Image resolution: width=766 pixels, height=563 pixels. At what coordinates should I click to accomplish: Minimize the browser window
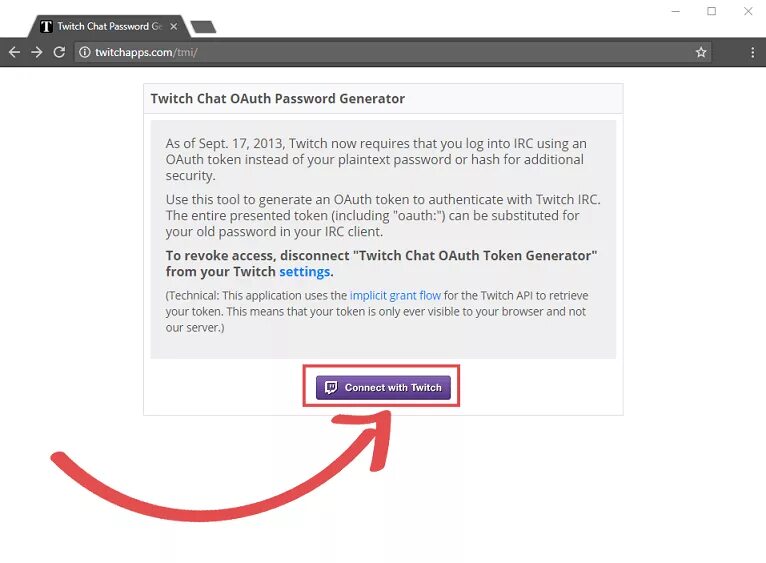coord(675,11)
